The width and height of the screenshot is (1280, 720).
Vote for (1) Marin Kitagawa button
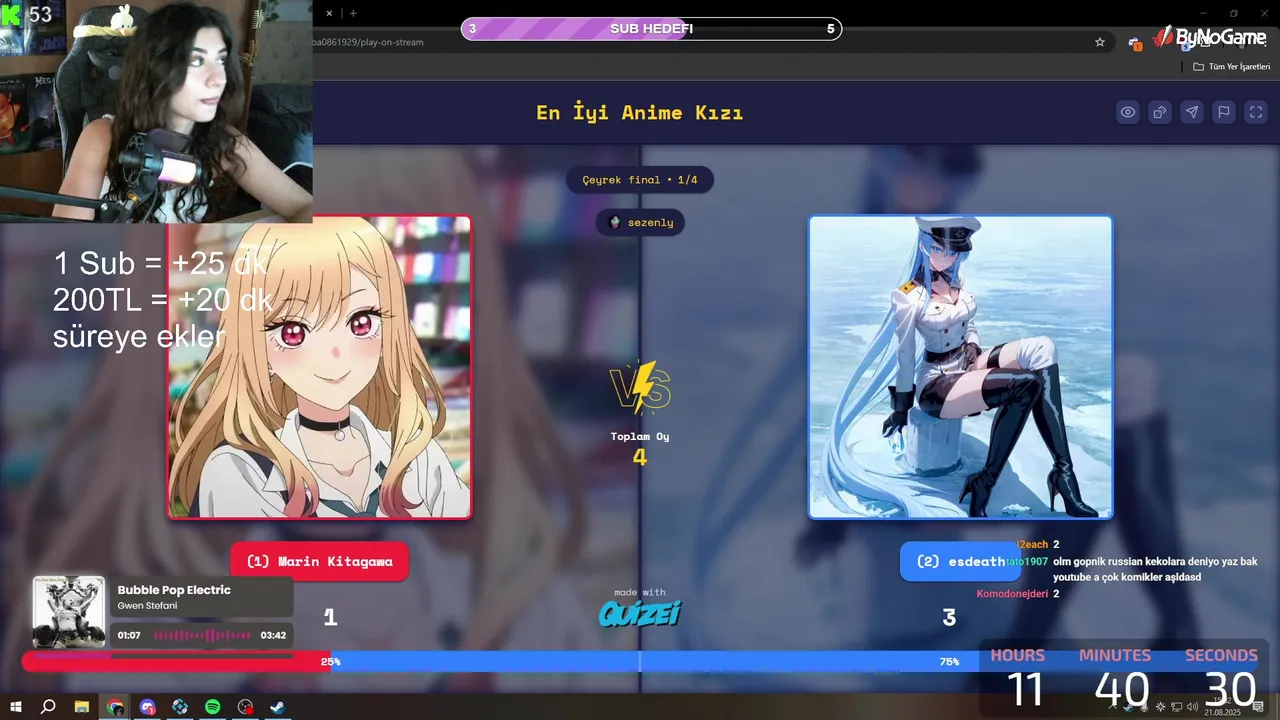click(319, 561)
